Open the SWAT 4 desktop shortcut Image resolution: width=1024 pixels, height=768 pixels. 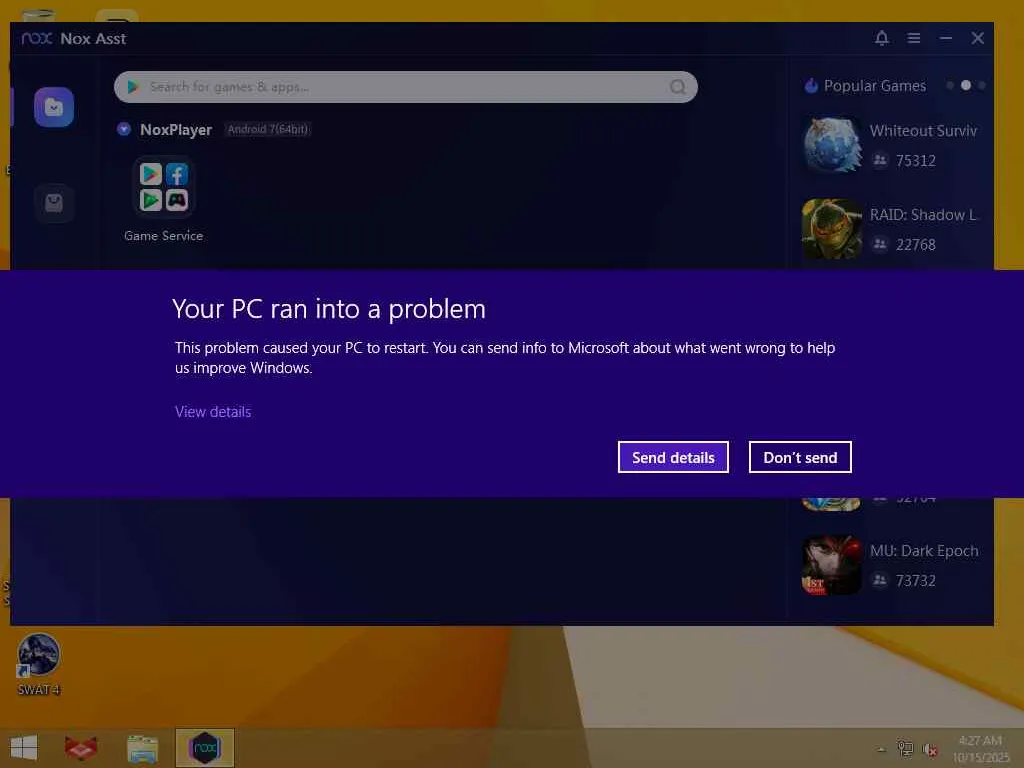click(x=39, y=664)
